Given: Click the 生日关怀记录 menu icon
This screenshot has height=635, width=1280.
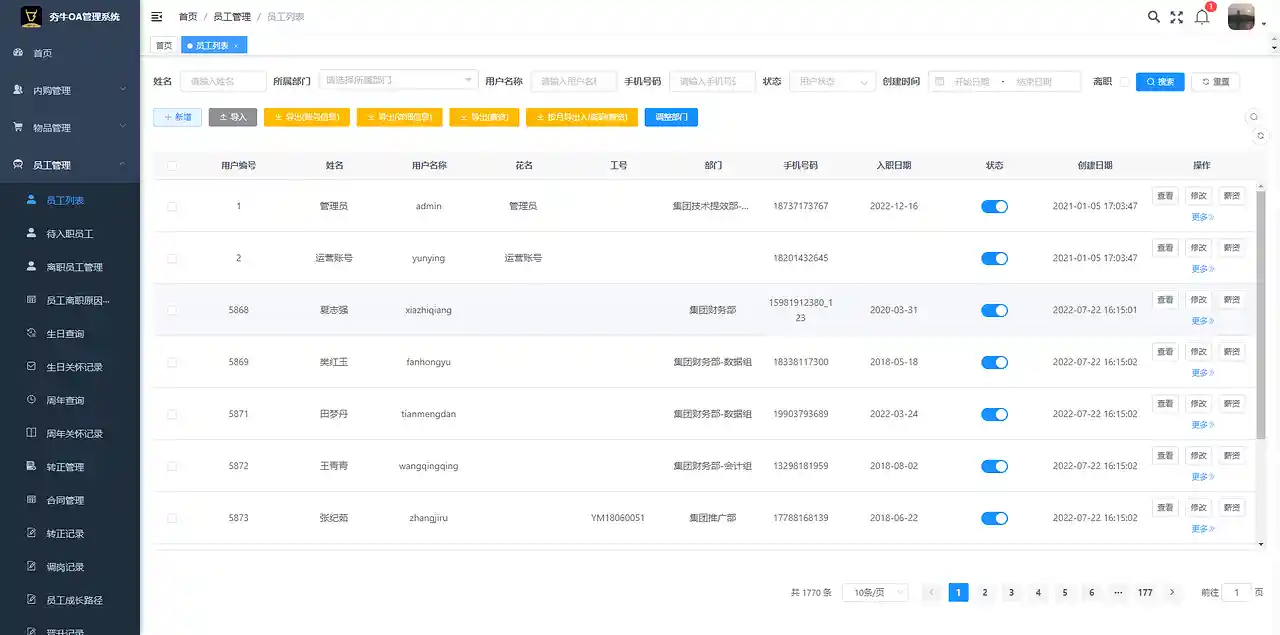Looking at the screenshot, I should point(32,367).
